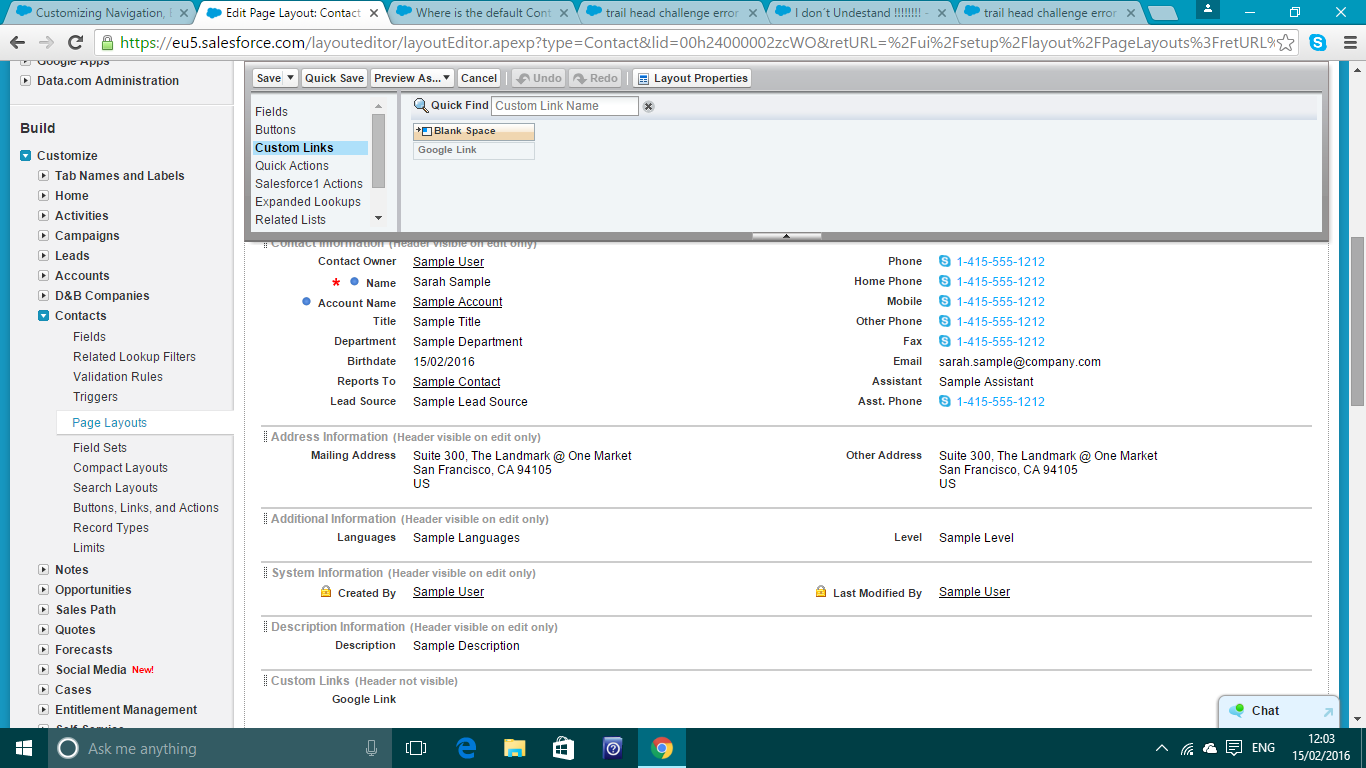The width and height of the screenshot is (1366, 768).
Task: Click the Contact Owner's Sample User link
Action: click(448, 262)
